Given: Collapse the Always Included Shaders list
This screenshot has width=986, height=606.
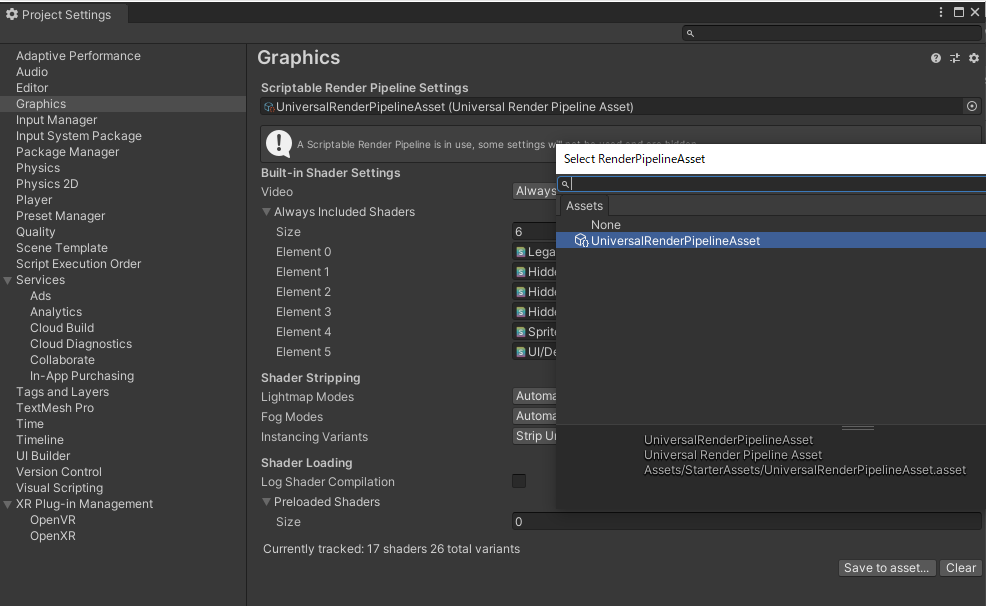Looking at the screenshot, I should coord(267,212).
